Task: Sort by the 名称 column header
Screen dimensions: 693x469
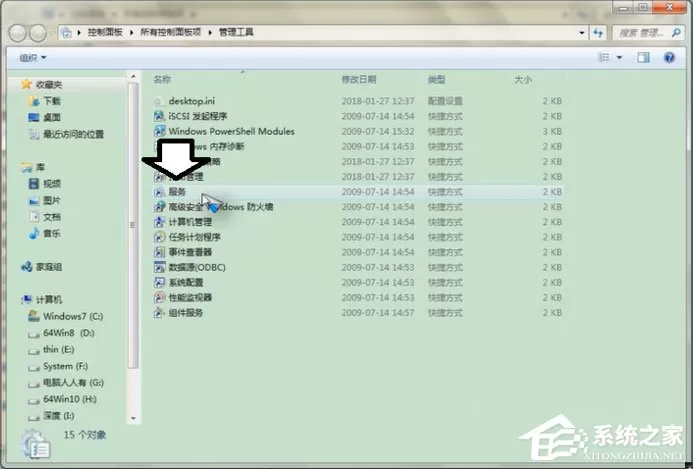Action: pyautogui.click(x=162, y=80)
